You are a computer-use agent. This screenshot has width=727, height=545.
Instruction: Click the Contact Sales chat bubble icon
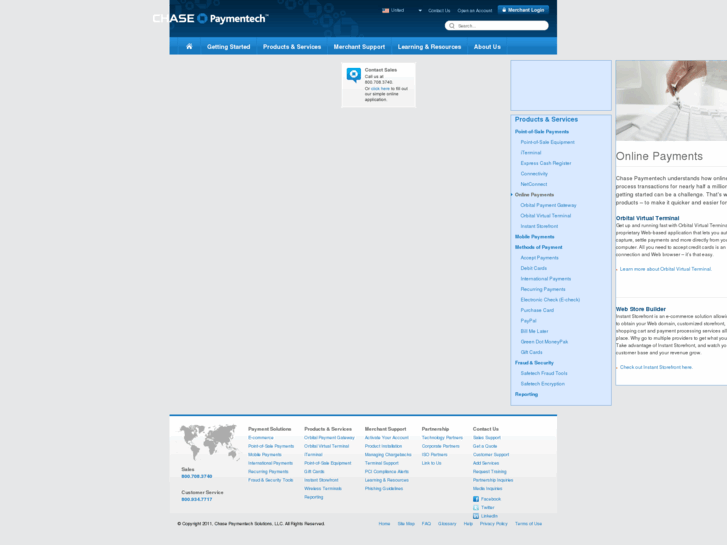click(354, 75)
